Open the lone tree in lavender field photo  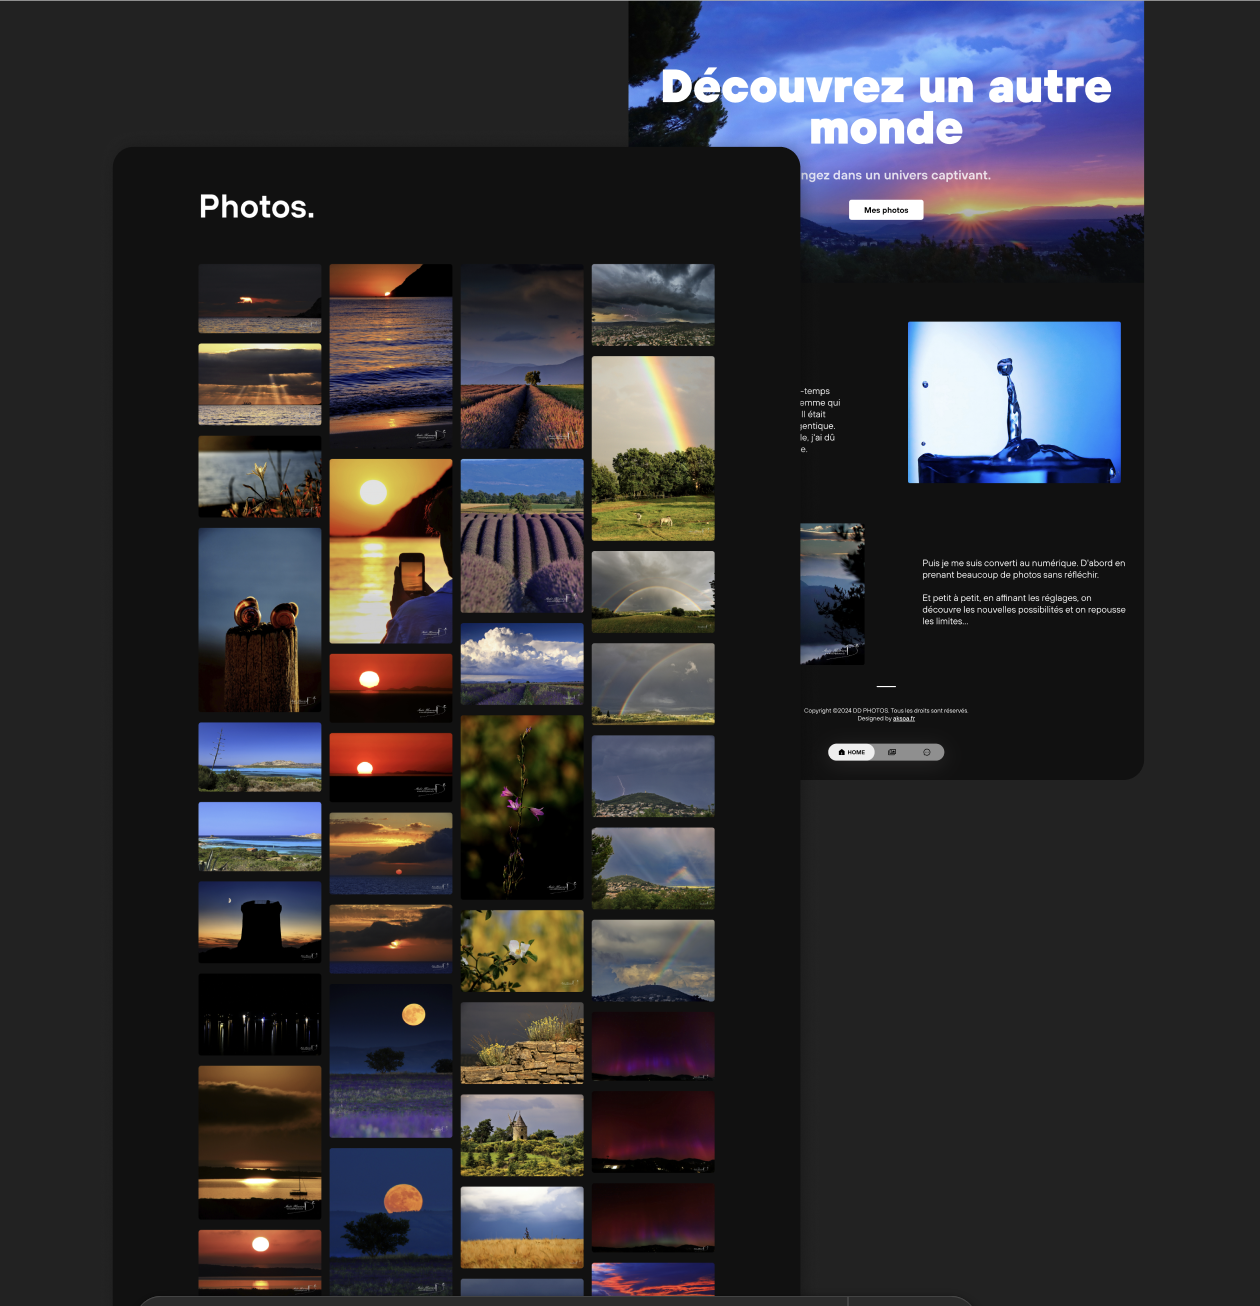point(522,356)
